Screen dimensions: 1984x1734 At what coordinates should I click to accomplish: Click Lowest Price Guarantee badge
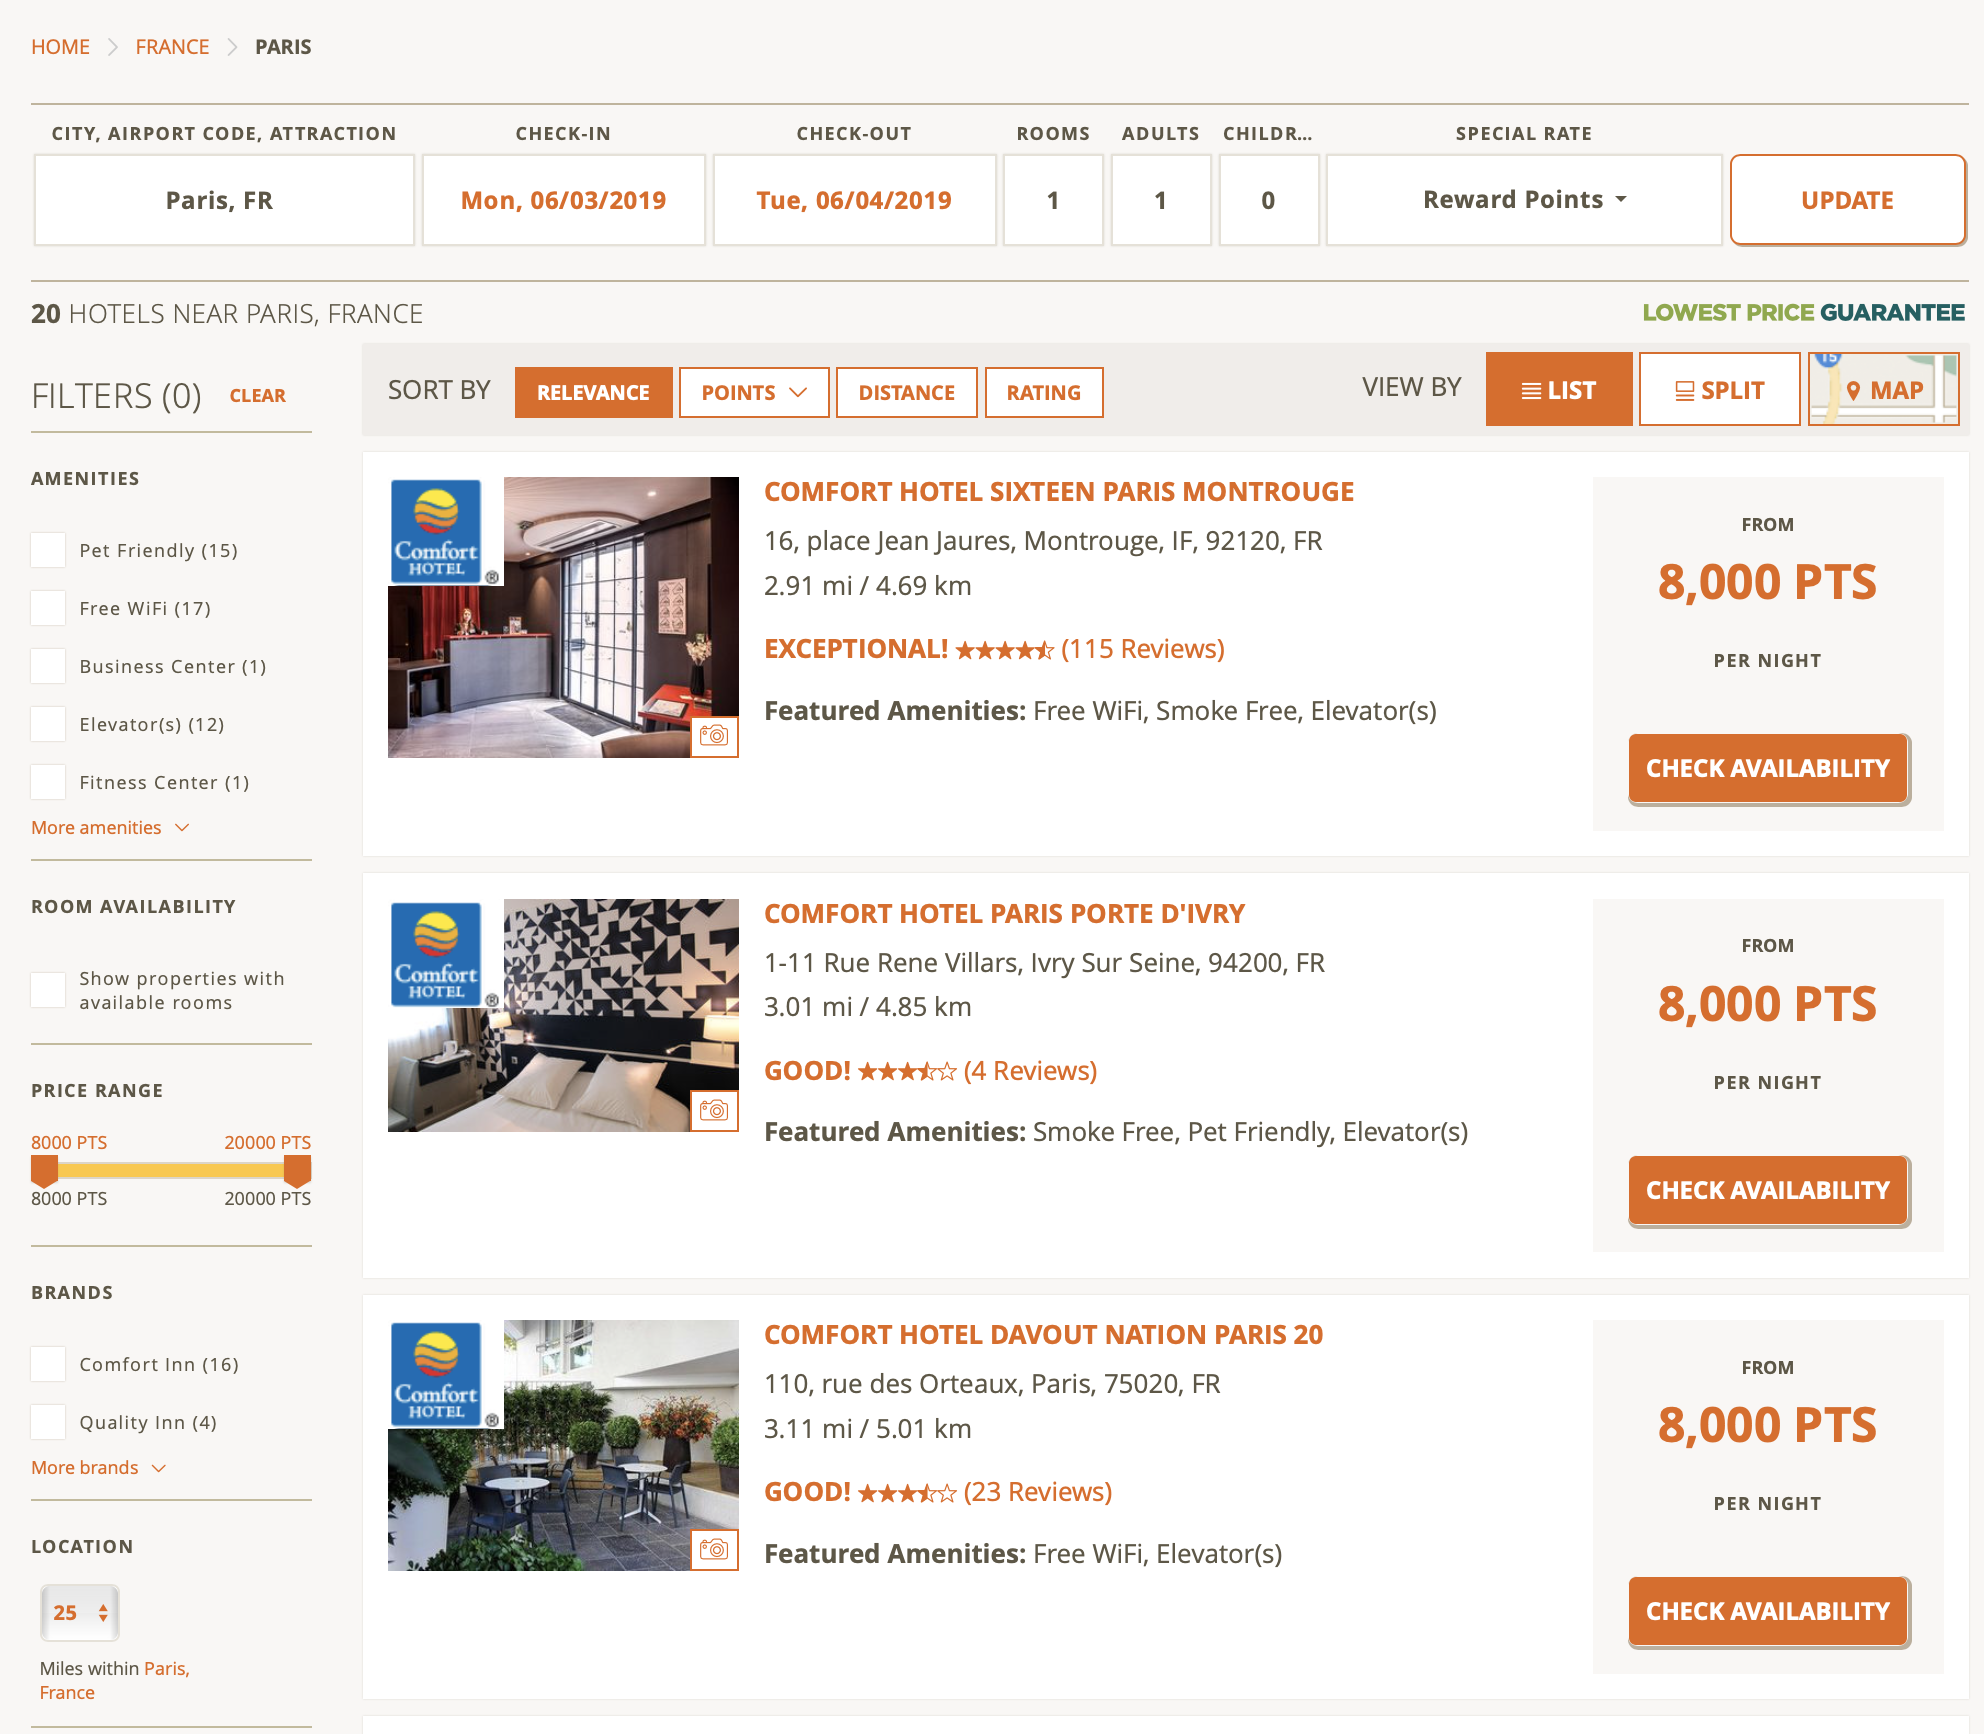pyautogui.click(x=1803, y=313)
